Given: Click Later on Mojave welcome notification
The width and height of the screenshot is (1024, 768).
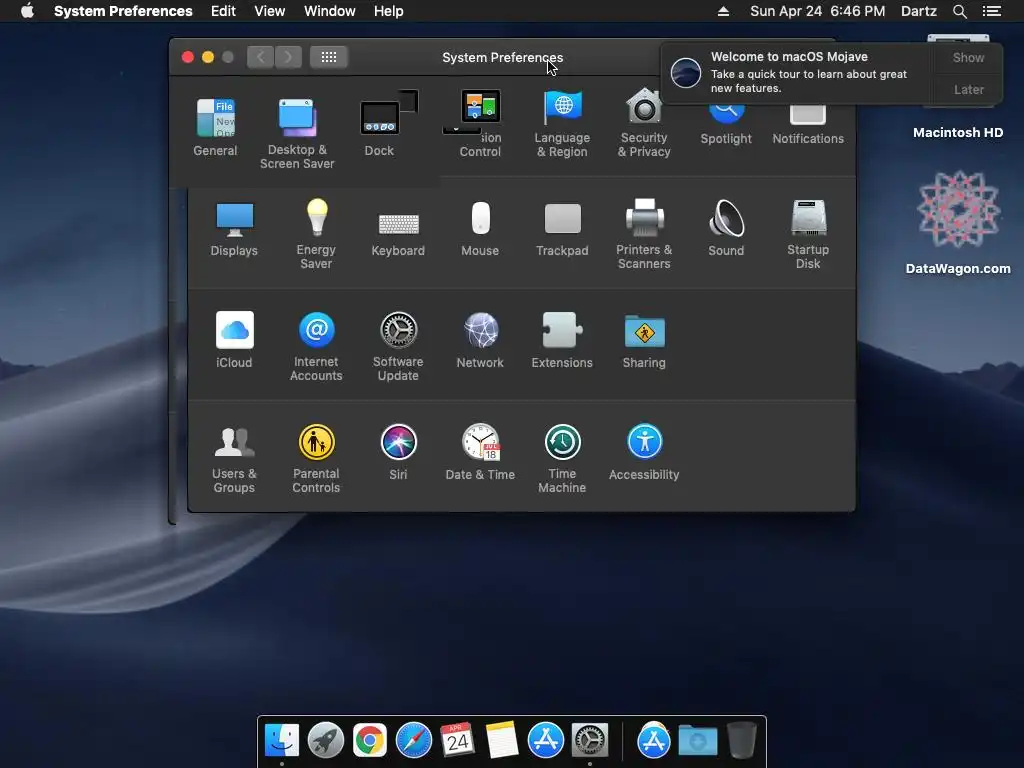Looking at the screenshot, I should pyautogui.click(x=968, y=89).
